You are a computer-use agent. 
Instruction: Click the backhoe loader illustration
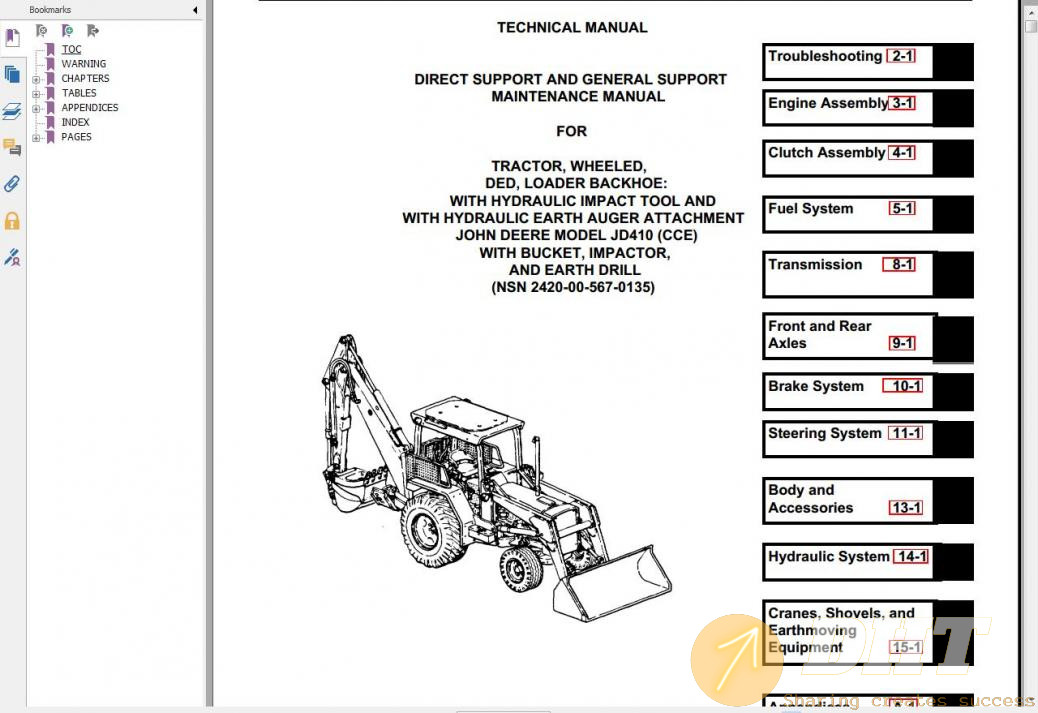coord(496,477)
